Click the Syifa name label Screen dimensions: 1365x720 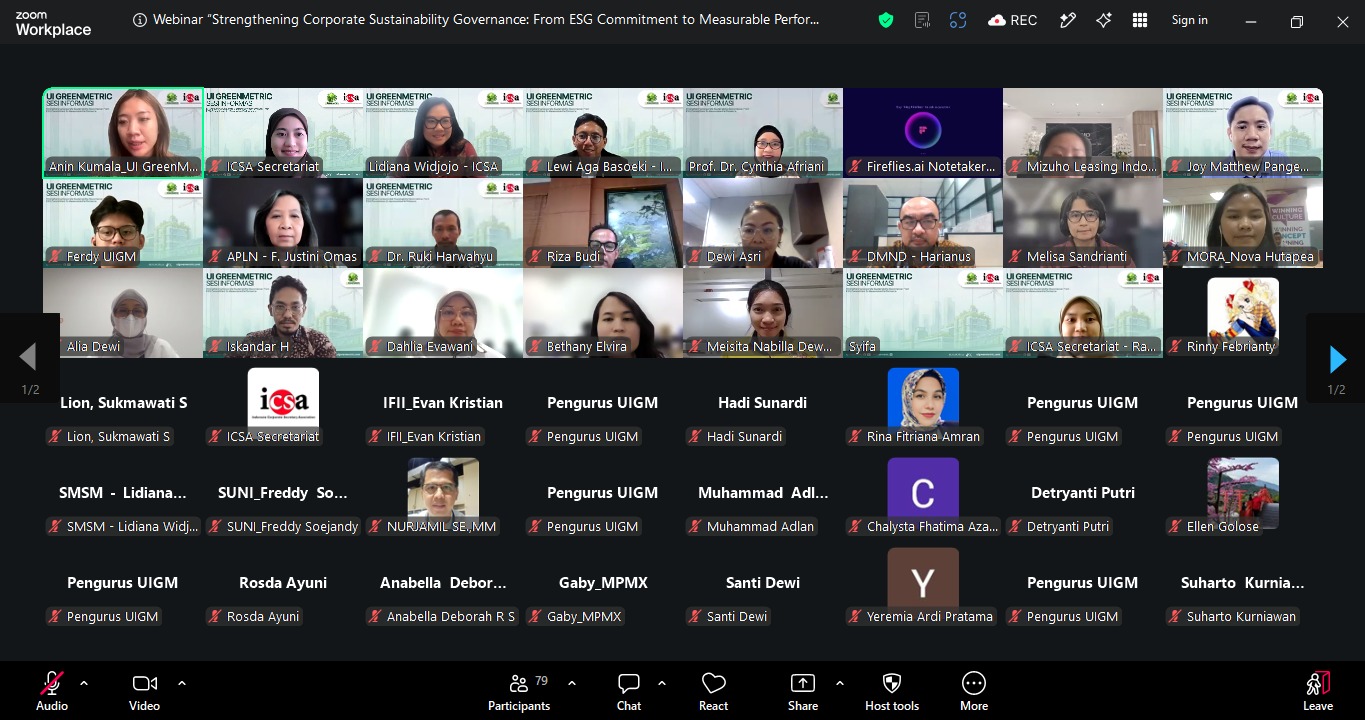click(x=862, y=347)
